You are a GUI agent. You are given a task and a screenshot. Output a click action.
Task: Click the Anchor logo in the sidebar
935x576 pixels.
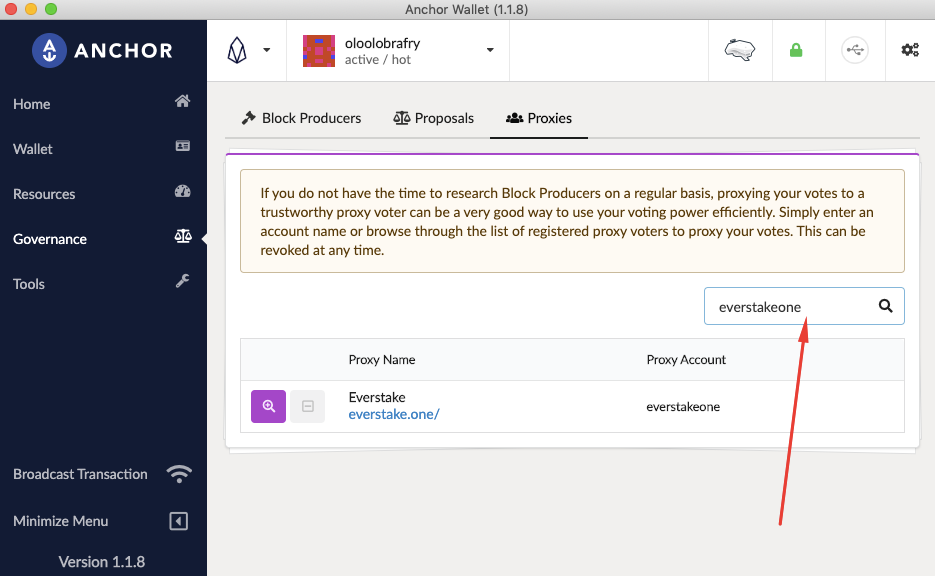coord(102,51)
